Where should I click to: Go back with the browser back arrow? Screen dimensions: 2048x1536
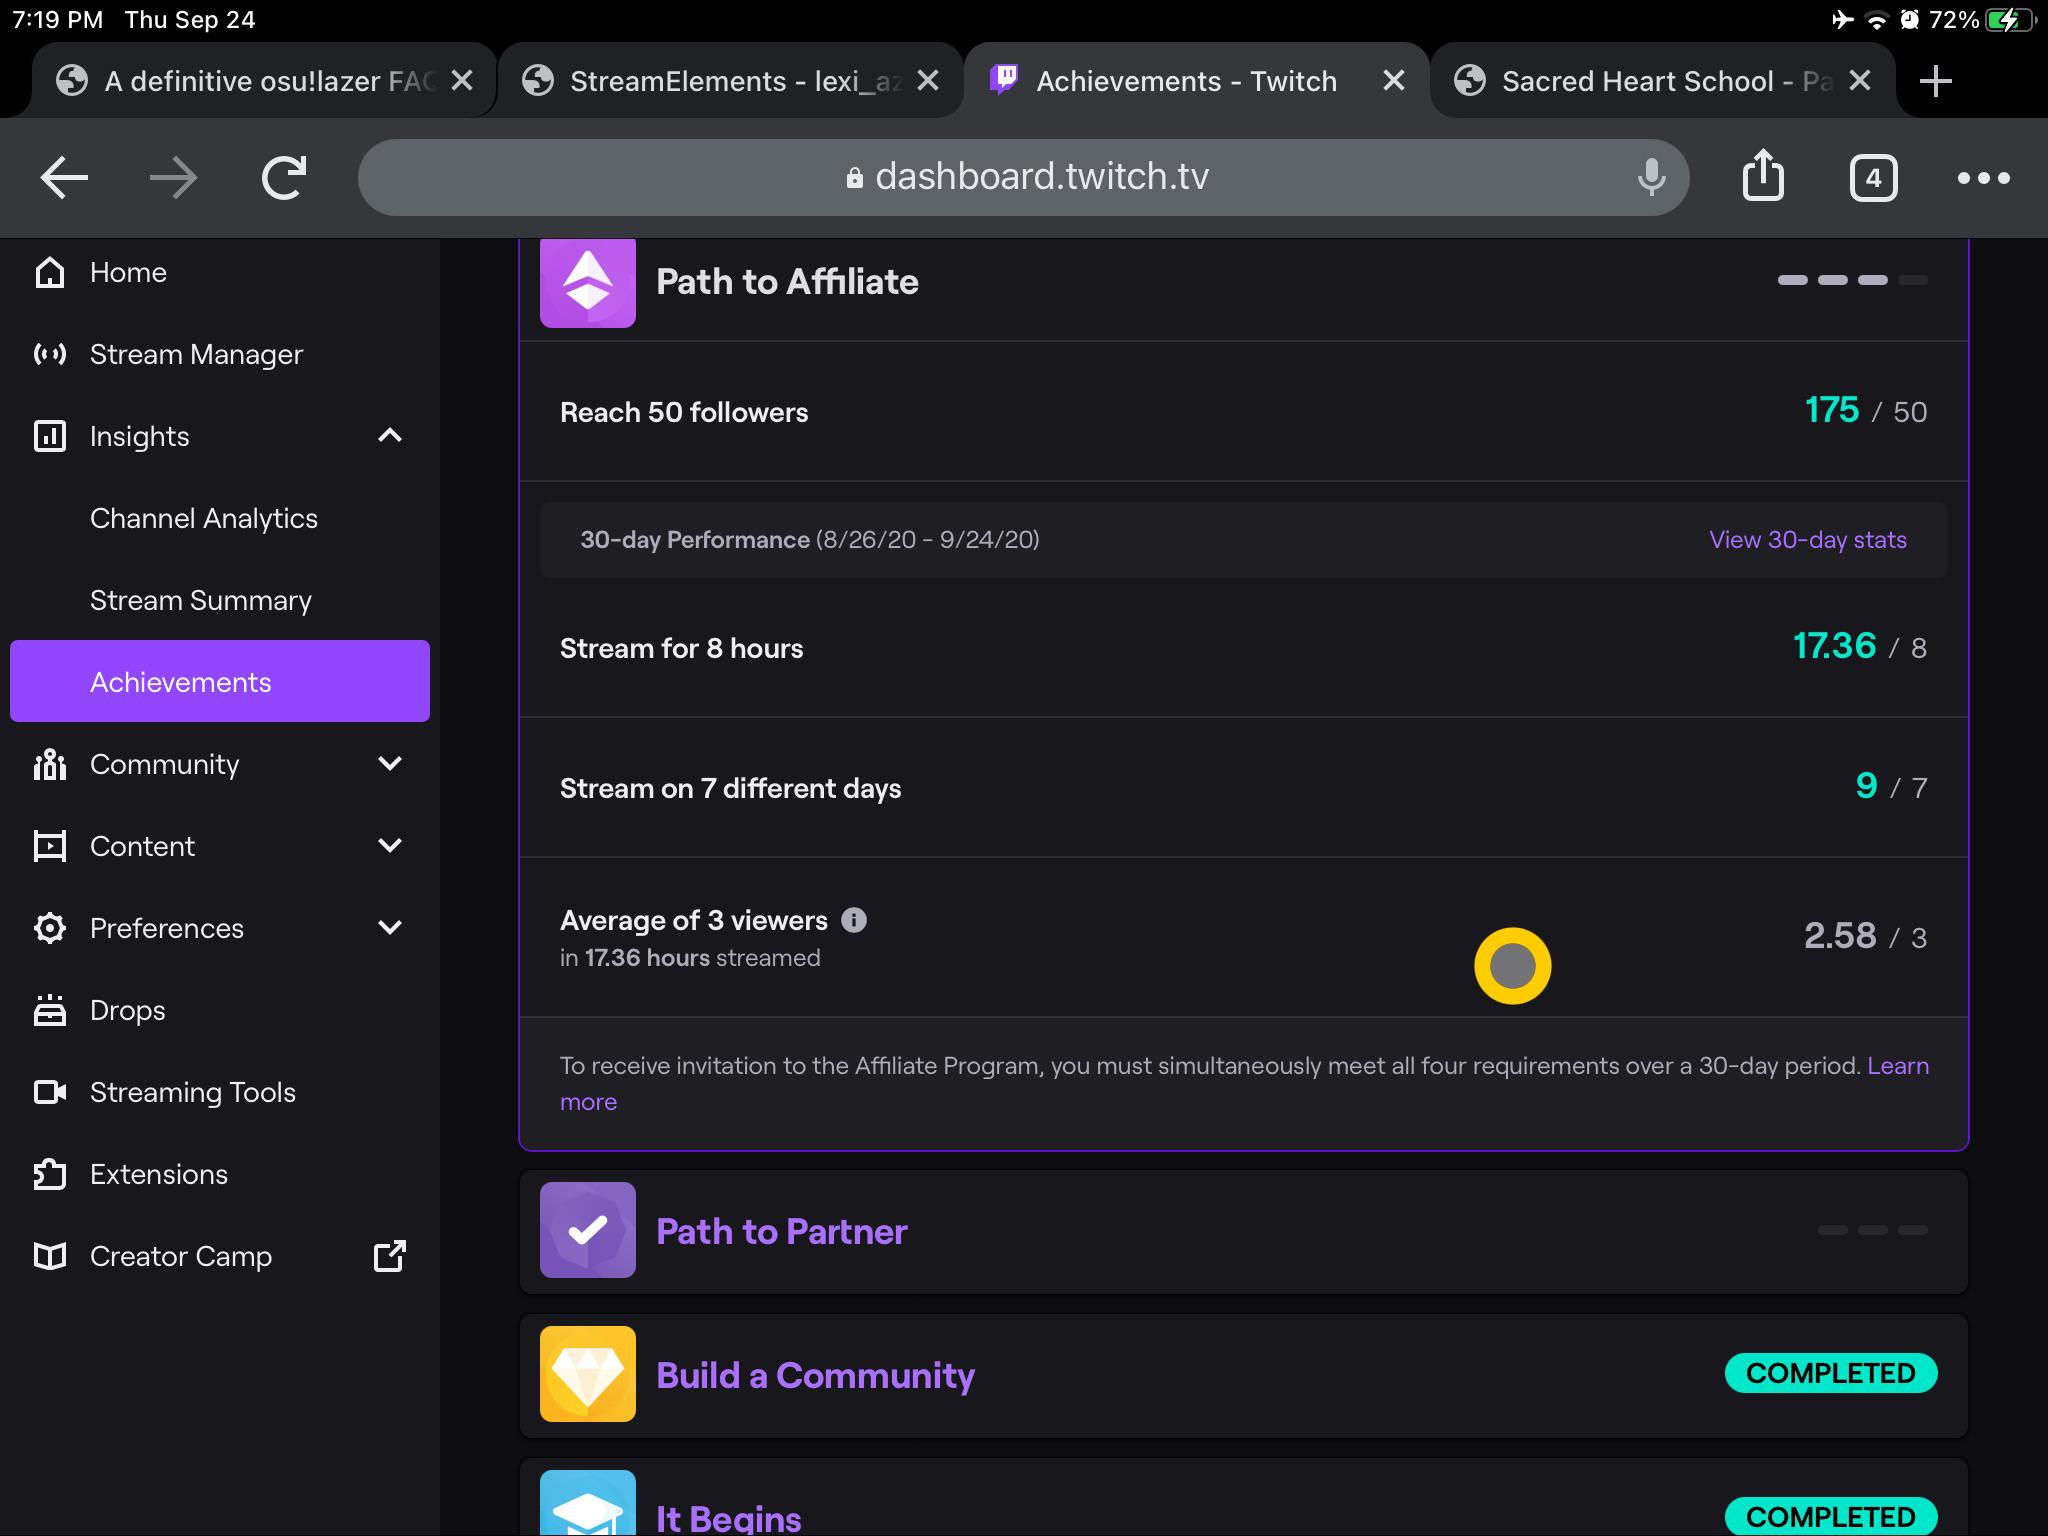click(x=64, y=178)
